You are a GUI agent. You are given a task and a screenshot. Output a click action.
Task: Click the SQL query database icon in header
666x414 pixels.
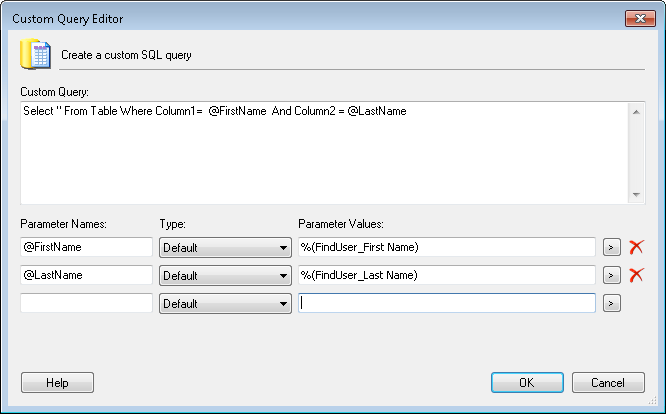tap(37, 54)
